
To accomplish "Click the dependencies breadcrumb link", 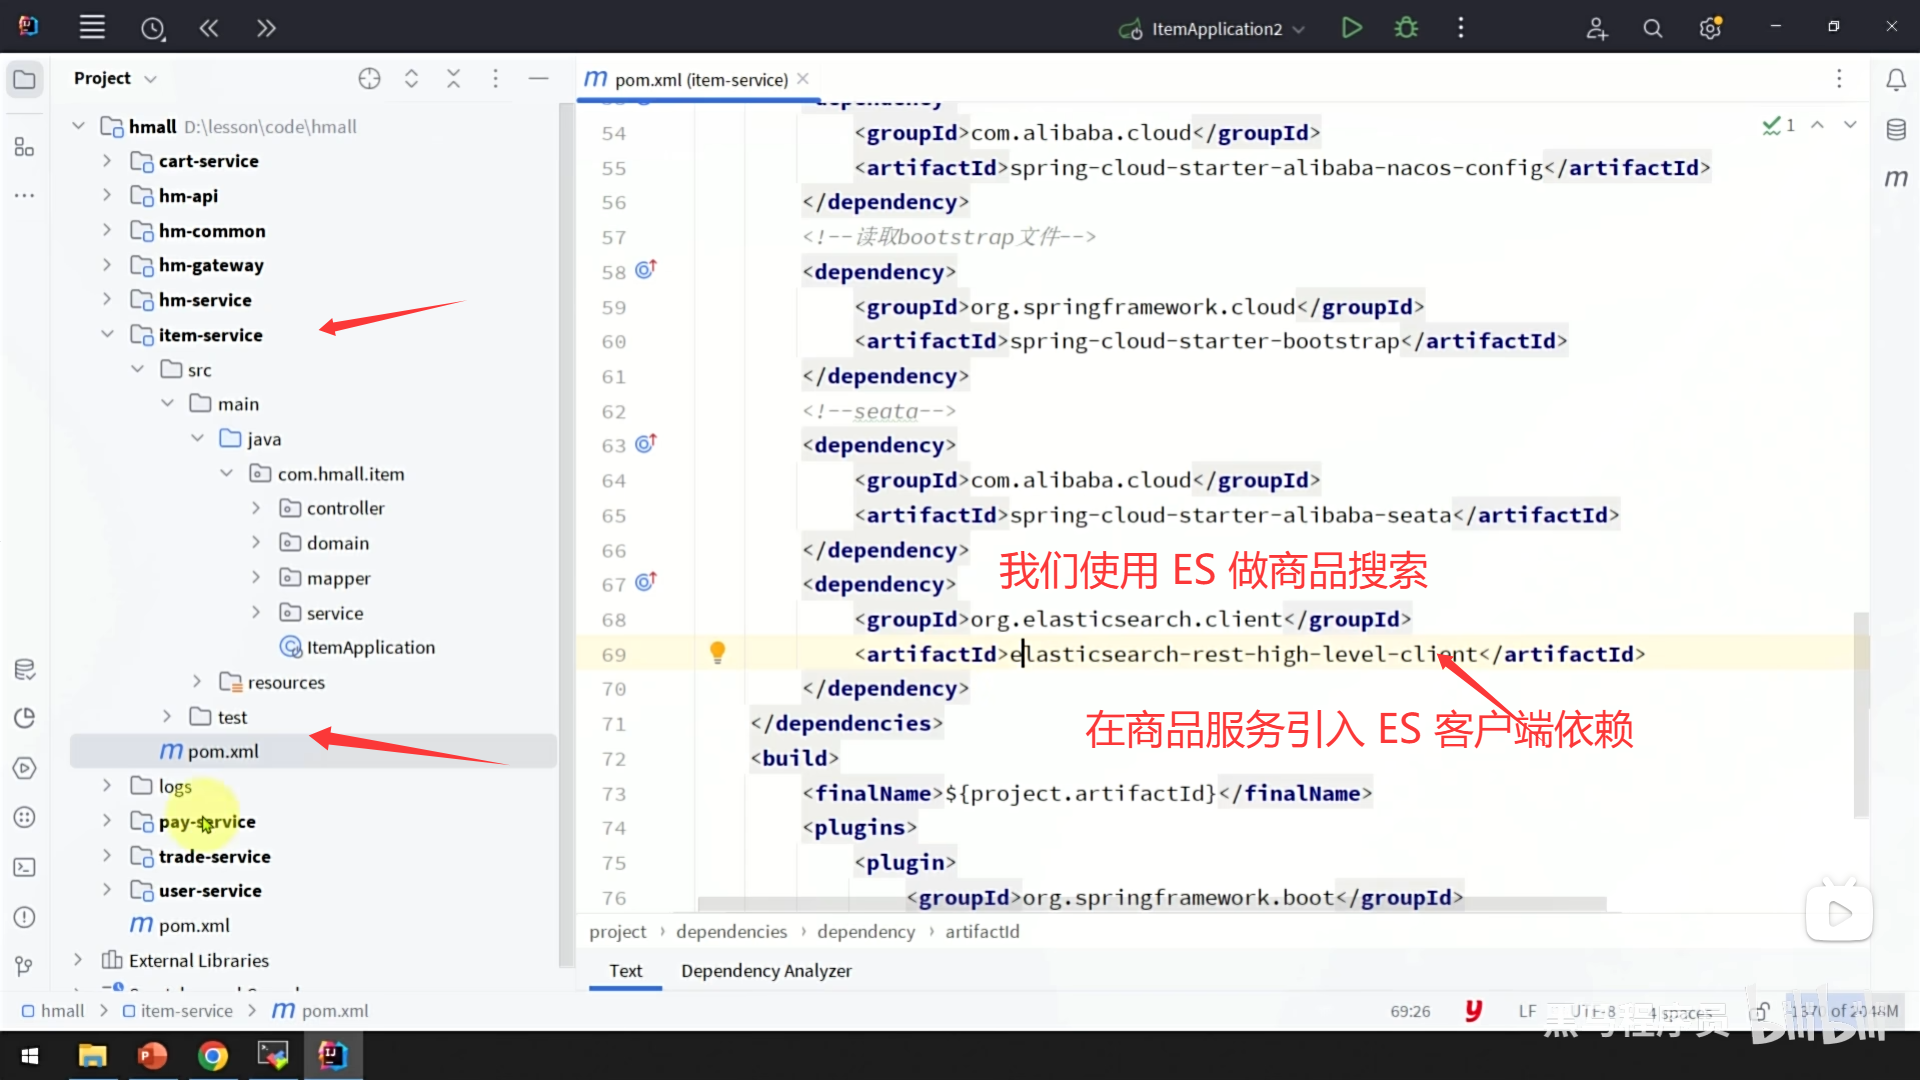I will click(731, 931).
